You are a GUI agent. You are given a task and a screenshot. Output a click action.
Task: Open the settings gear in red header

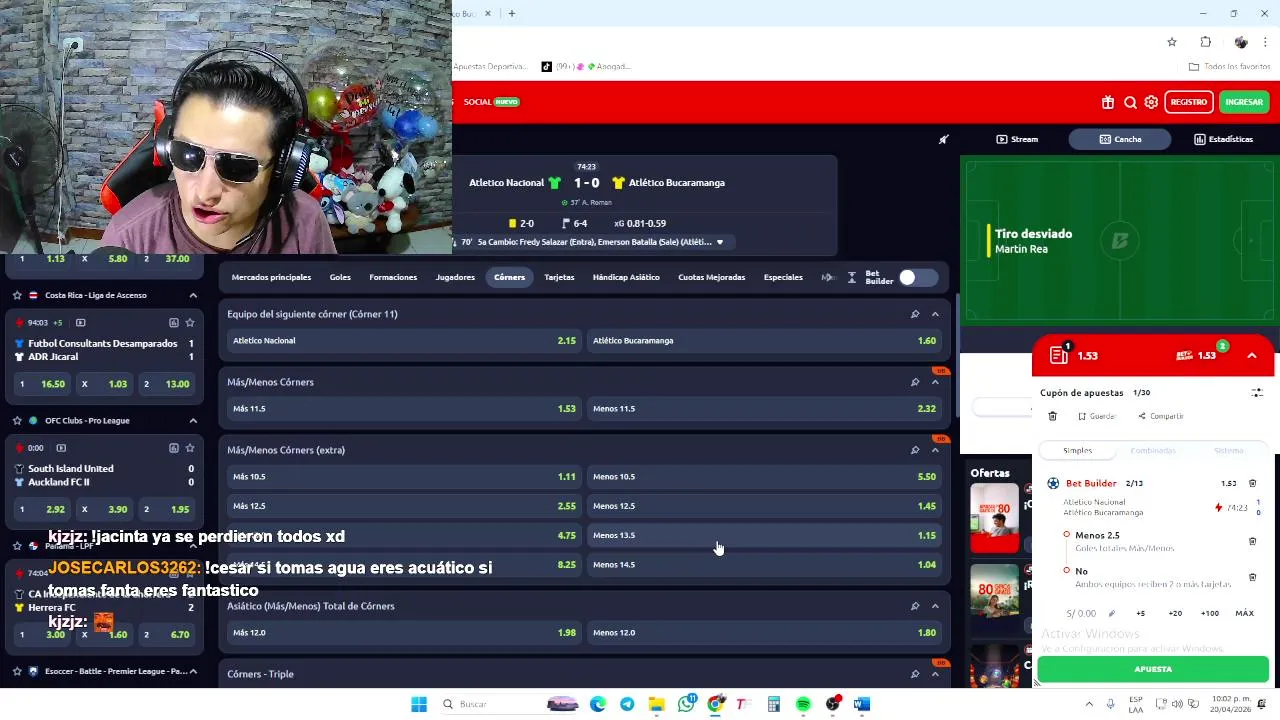click(1151, 102)
